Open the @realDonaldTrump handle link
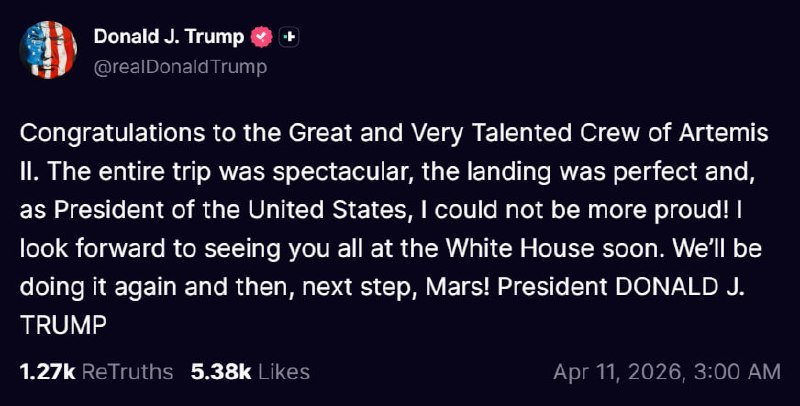Viewport: 800px width, 406px height. 180,67
